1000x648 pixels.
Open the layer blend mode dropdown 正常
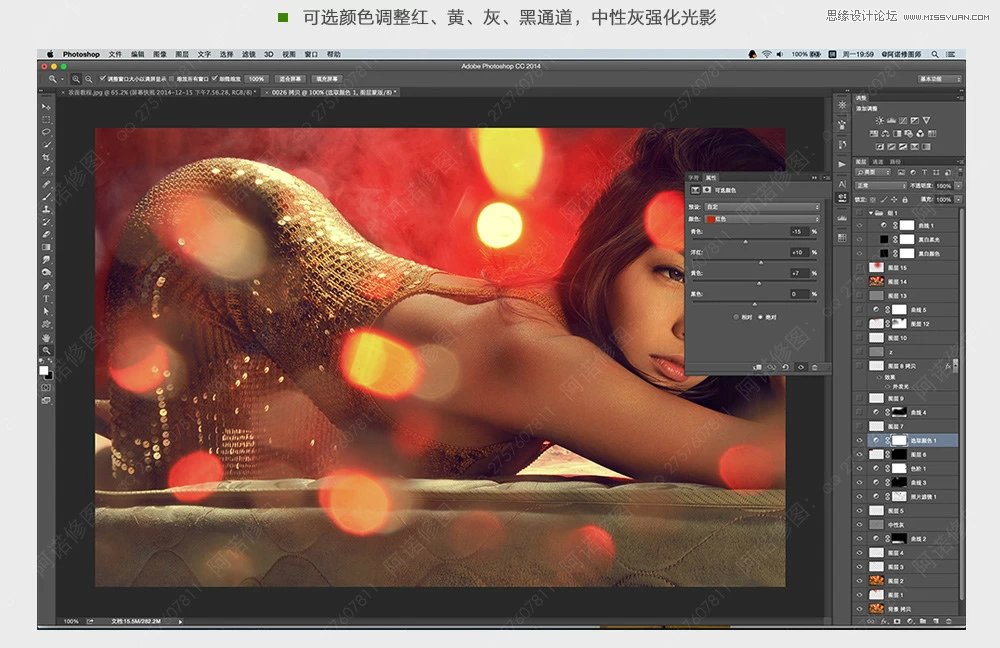(880, 186)
